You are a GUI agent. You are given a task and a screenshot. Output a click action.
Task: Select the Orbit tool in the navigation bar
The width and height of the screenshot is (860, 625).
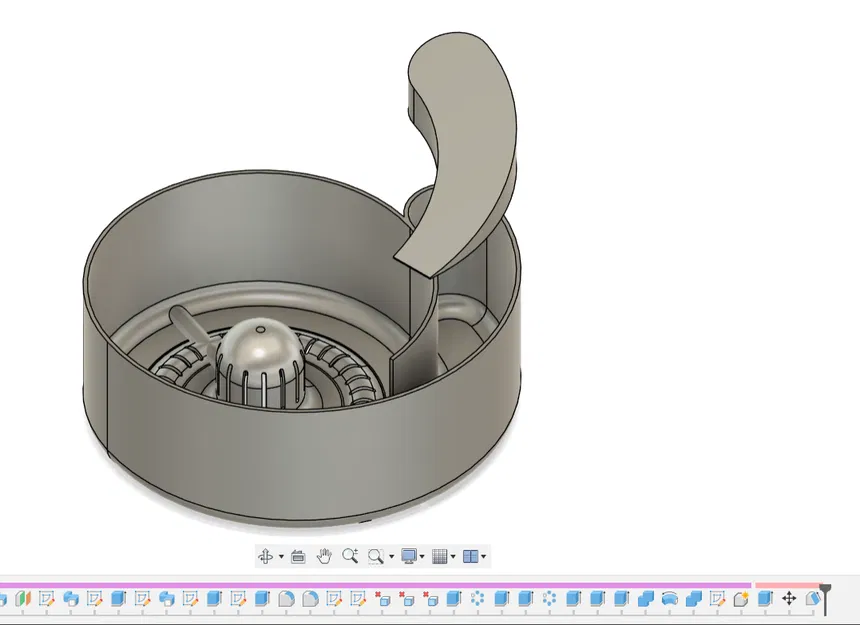(265, 557)
